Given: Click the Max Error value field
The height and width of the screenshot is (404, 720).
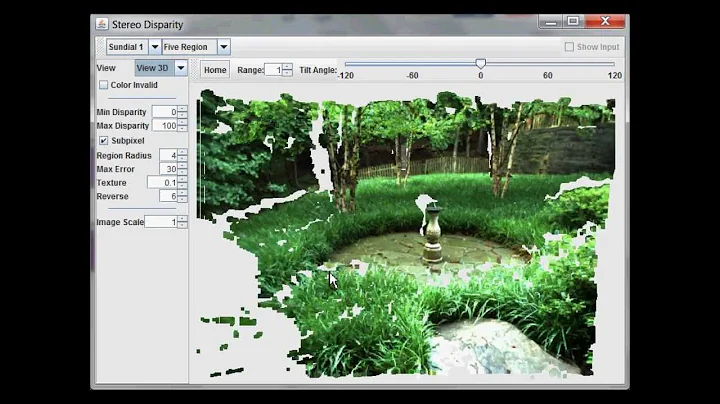Looking at the screenshot, I should tap(168, 169).
